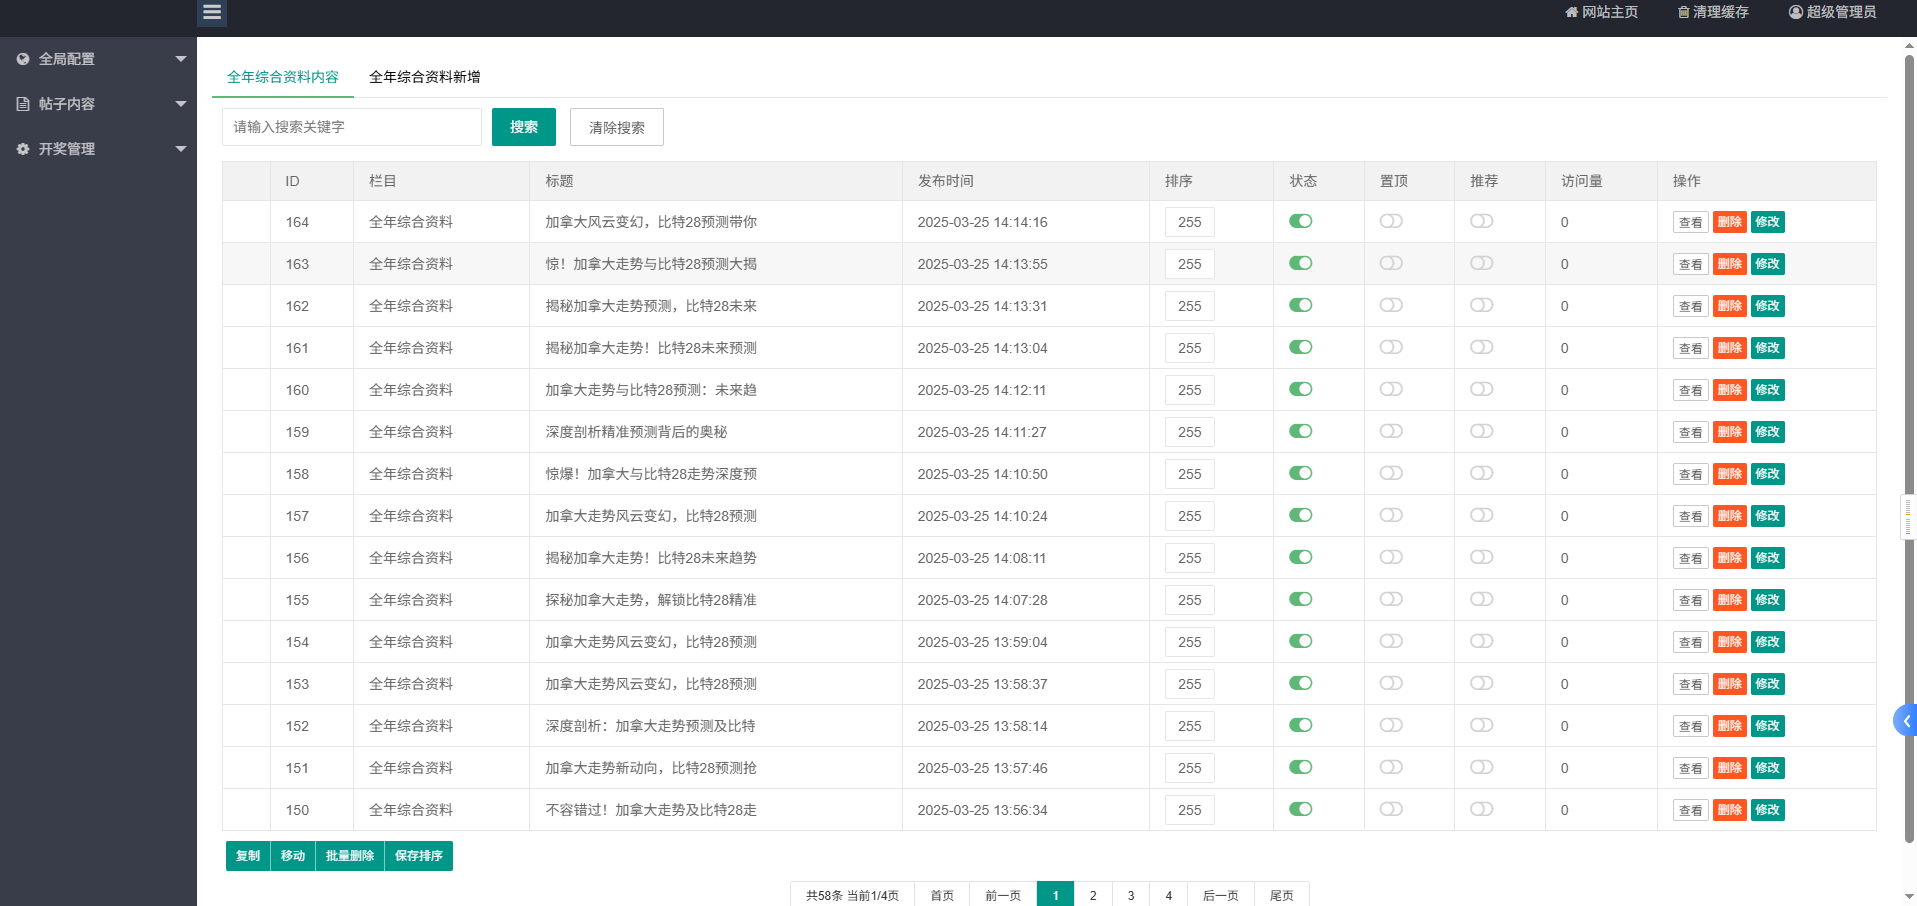Image resolution: width=1917 pixels, height=906 pixels.
Task: Click the 批量删除 button
Action: pyautogui.click(x=350, y=856)
